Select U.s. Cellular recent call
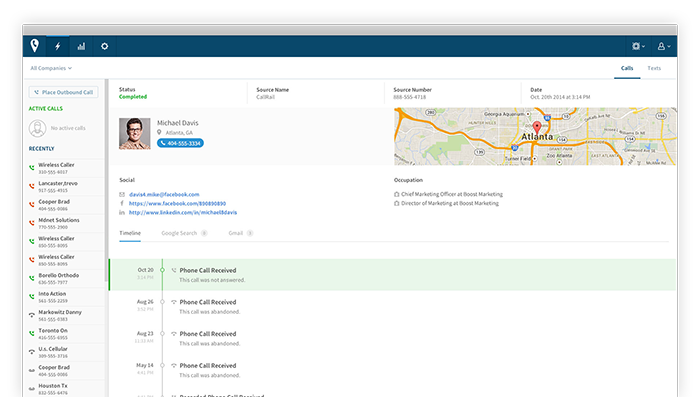Image resolution: width=700 pixels, height=397 pixels. (x=65, y=352)
